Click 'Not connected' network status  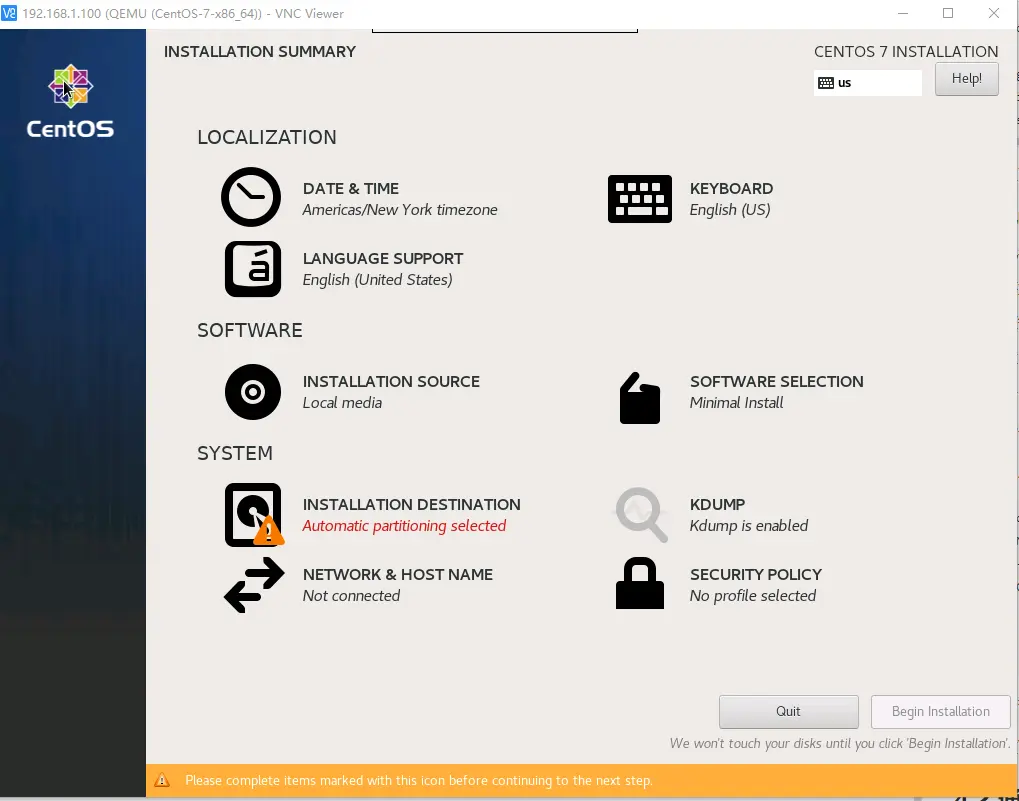[351, 596]
